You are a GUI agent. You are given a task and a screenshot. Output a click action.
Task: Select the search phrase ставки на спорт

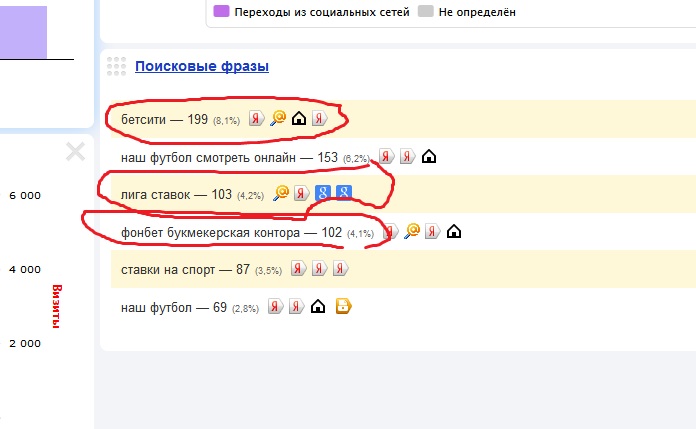pyautogui.click(x=168, y=269)
